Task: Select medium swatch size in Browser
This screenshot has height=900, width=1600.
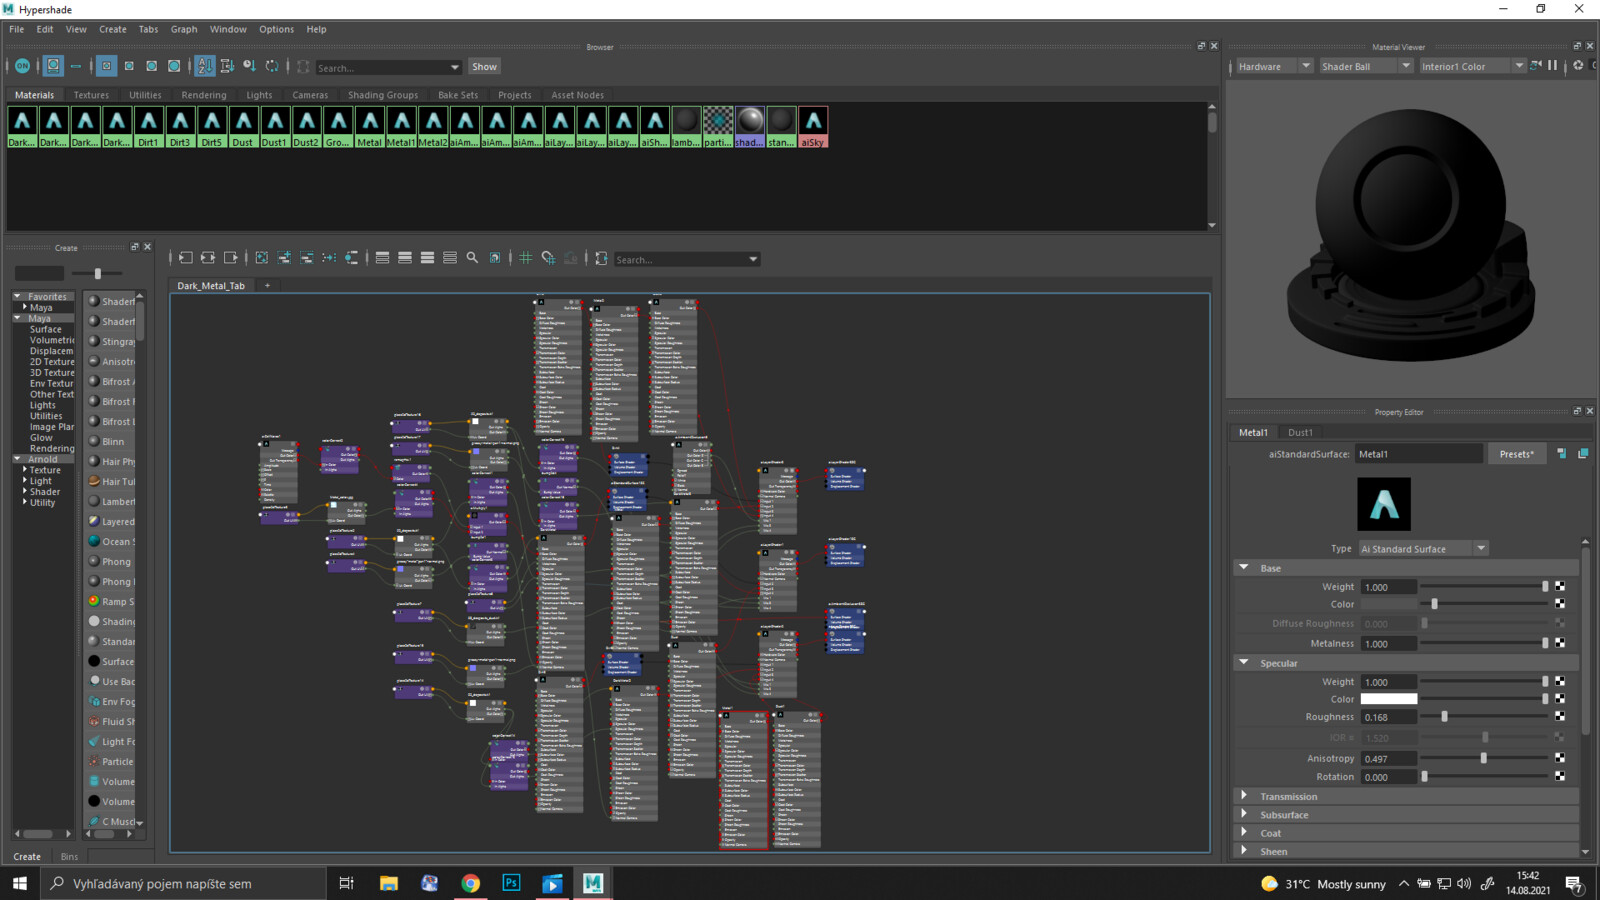Action: (x=129, y=66)
